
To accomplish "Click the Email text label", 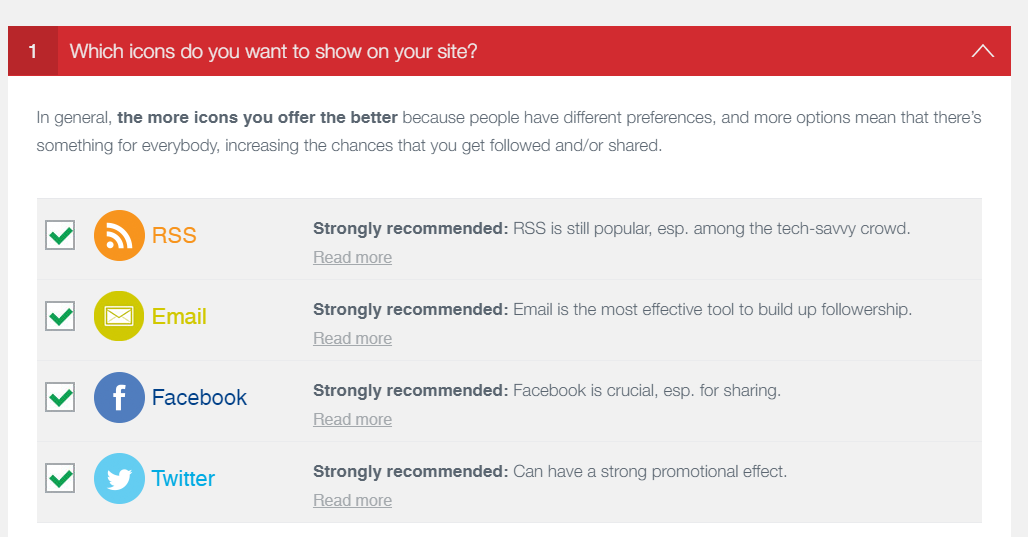I will (179, 317).
